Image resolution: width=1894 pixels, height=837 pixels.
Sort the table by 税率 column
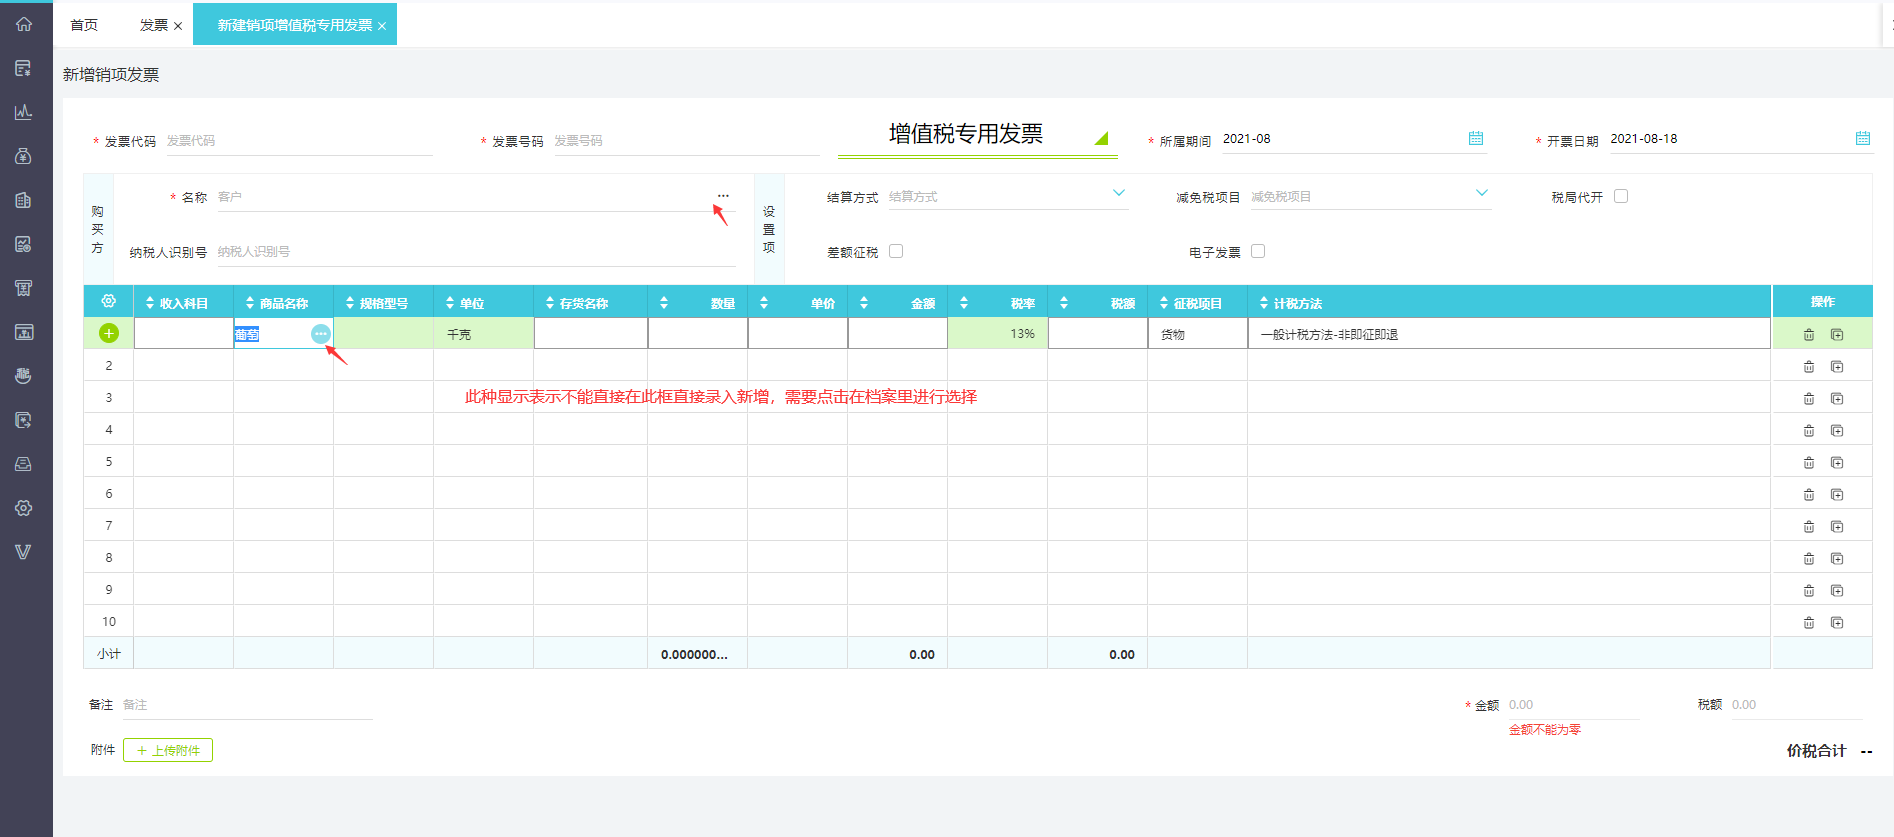(x=964, y=303)
